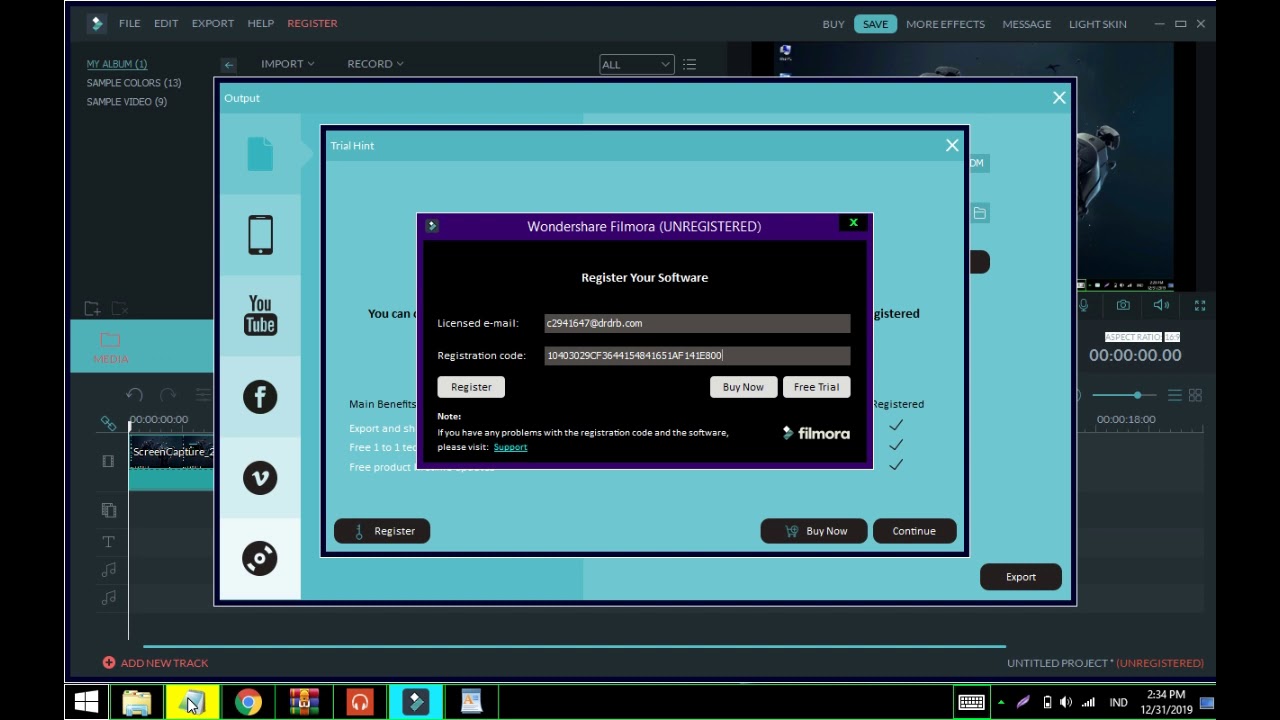Click the Registration code field

(697, 356)
